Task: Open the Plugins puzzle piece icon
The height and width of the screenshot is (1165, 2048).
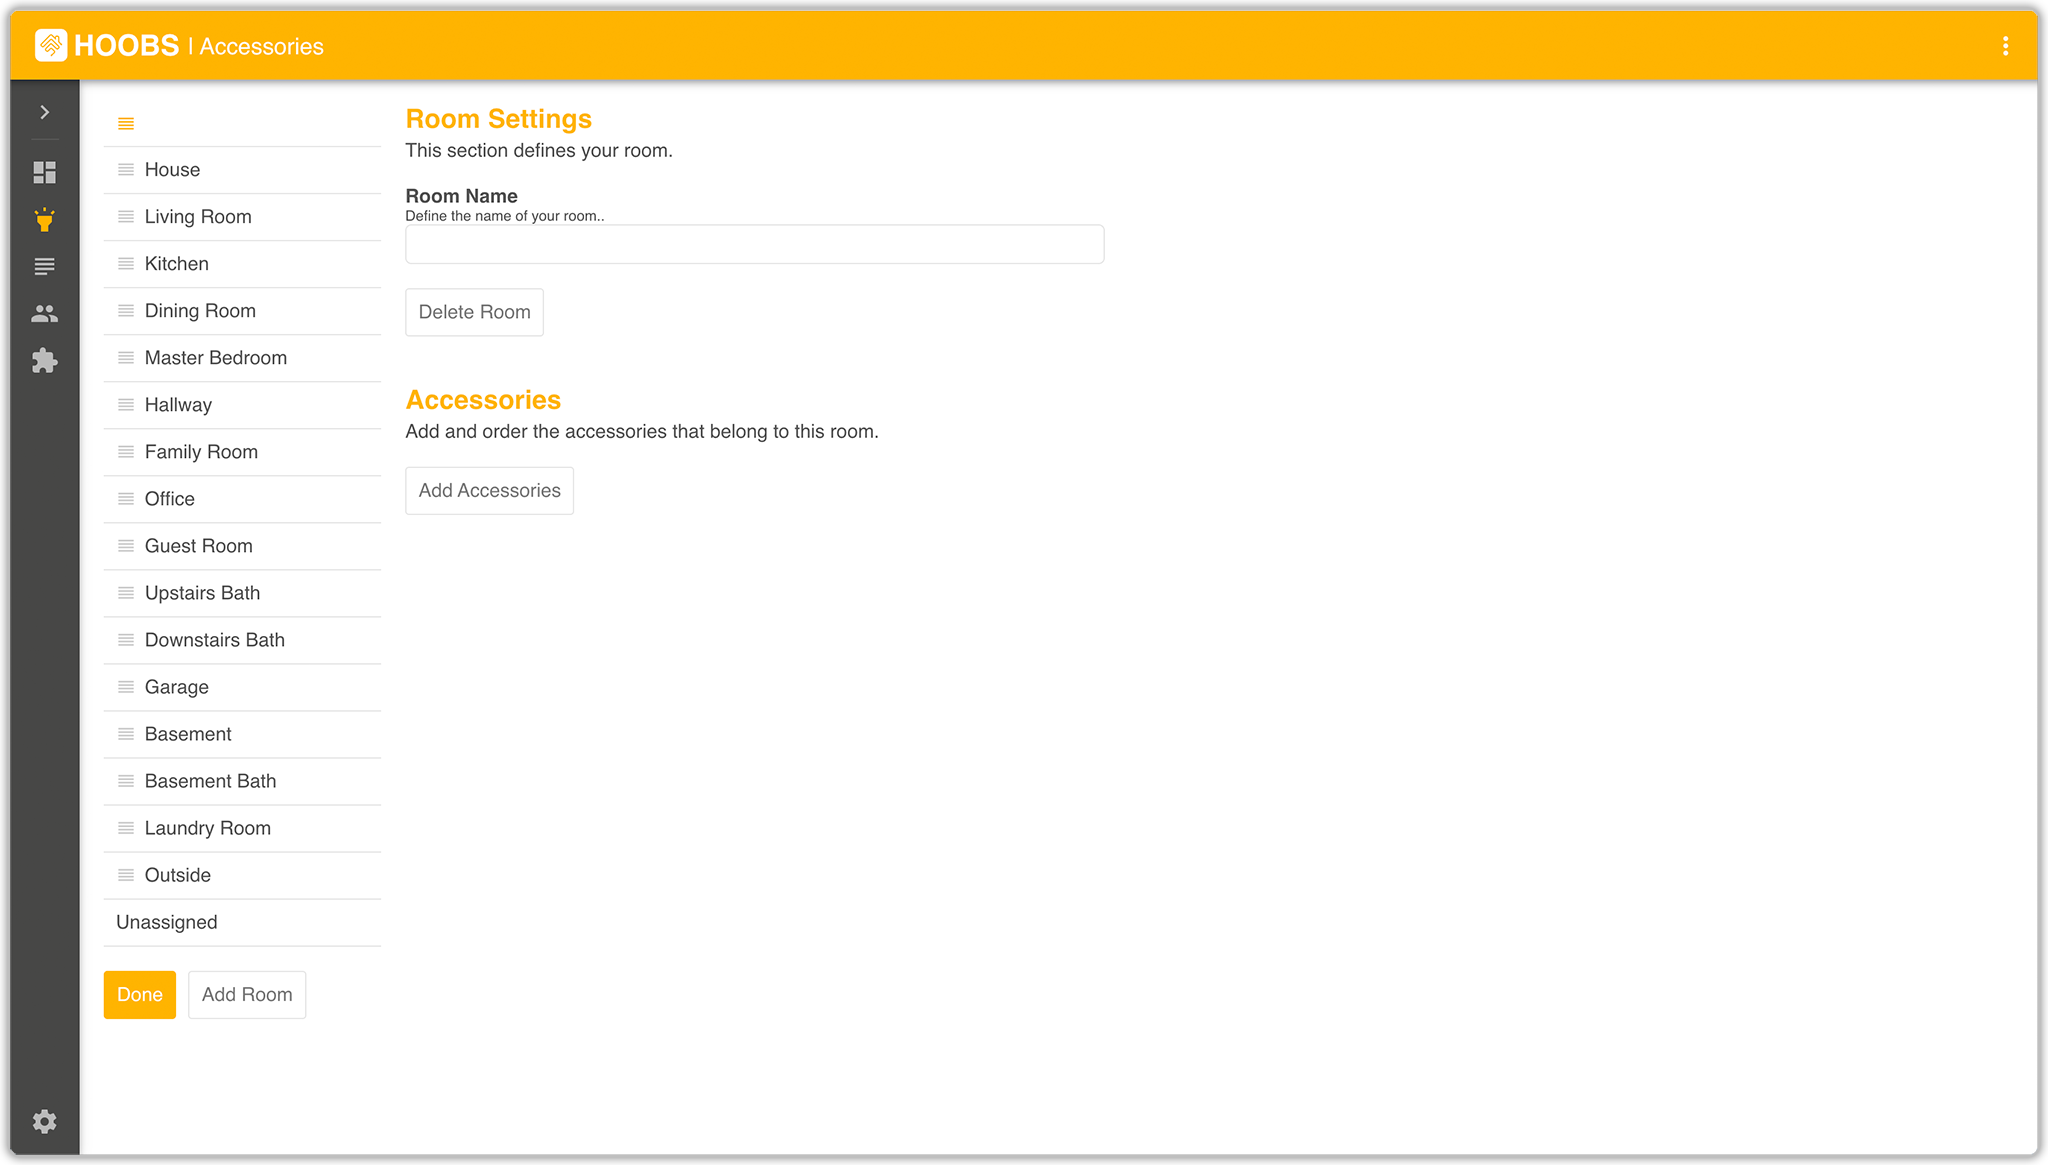Action: (x=44, y=361)
